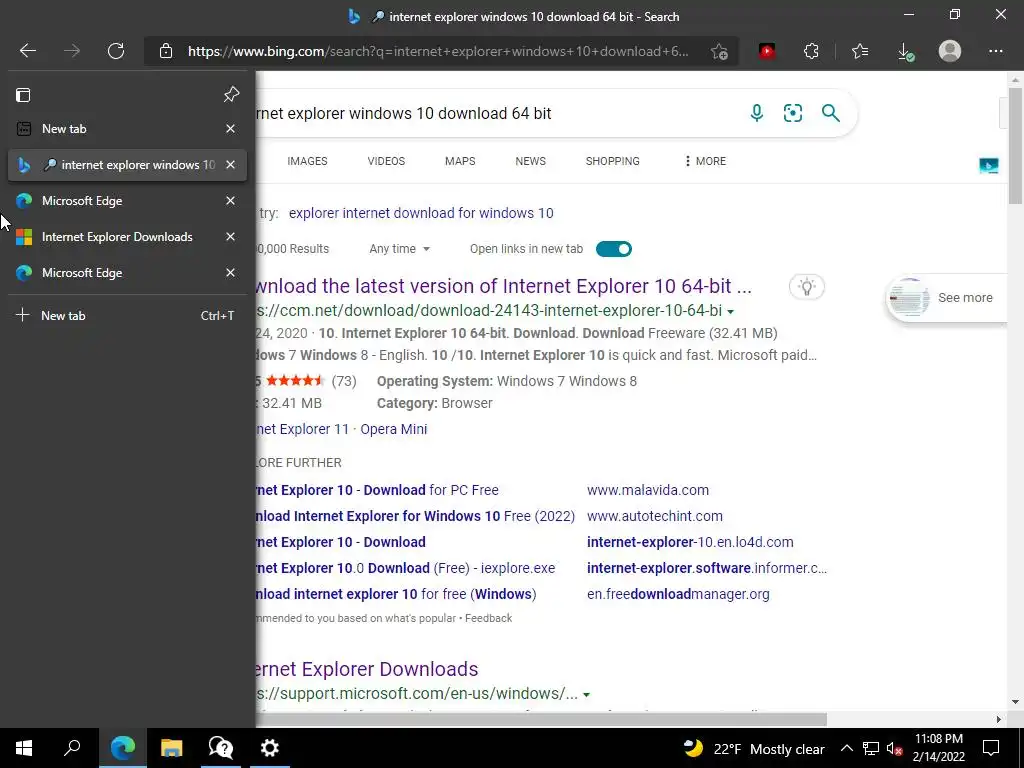
Task: Click the horizontal scrollbar thumb
Action: point(541,719)
